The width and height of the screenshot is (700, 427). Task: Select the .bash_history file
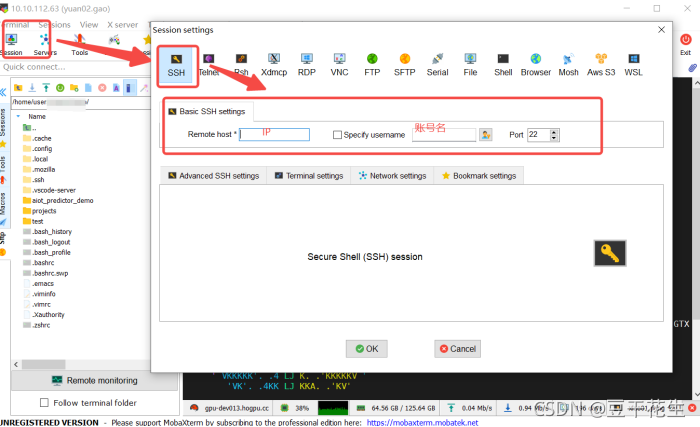[x=47, y=231]
